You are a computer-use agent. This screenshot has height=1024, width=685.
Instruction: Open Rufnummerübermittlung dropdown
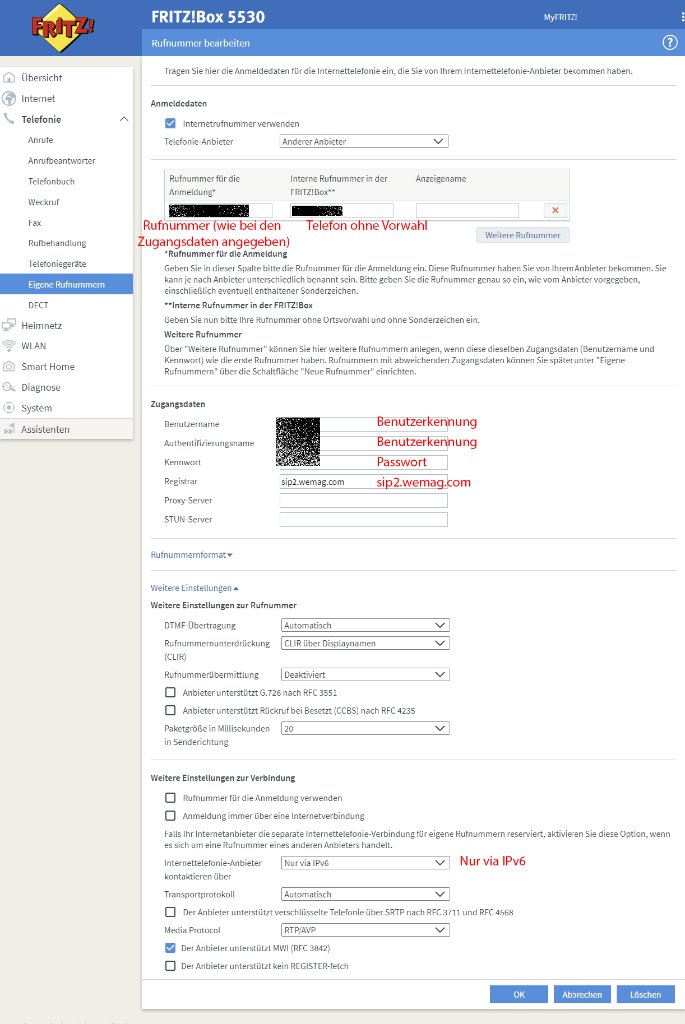[x=365, y=674]
